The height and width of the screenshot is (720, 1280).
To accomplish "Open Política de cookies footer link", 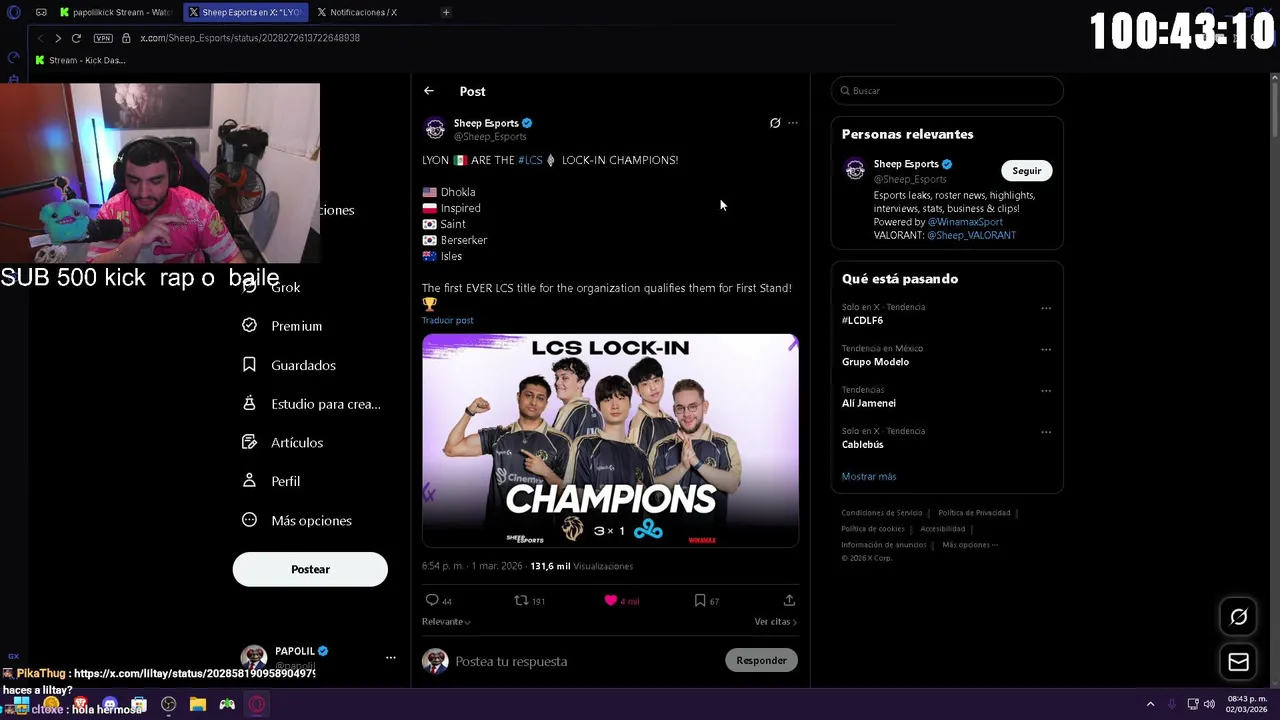I will point(873,529).
